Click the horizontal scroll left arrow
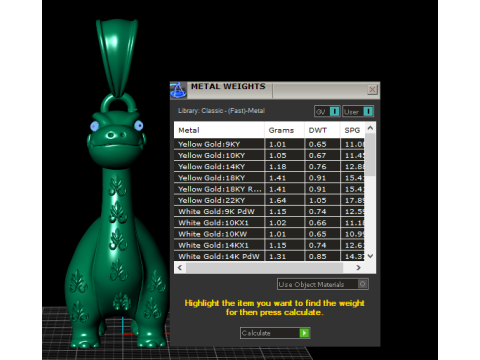Image resolution: width=480 pixels, height=360 pixels. coord(180,267)
